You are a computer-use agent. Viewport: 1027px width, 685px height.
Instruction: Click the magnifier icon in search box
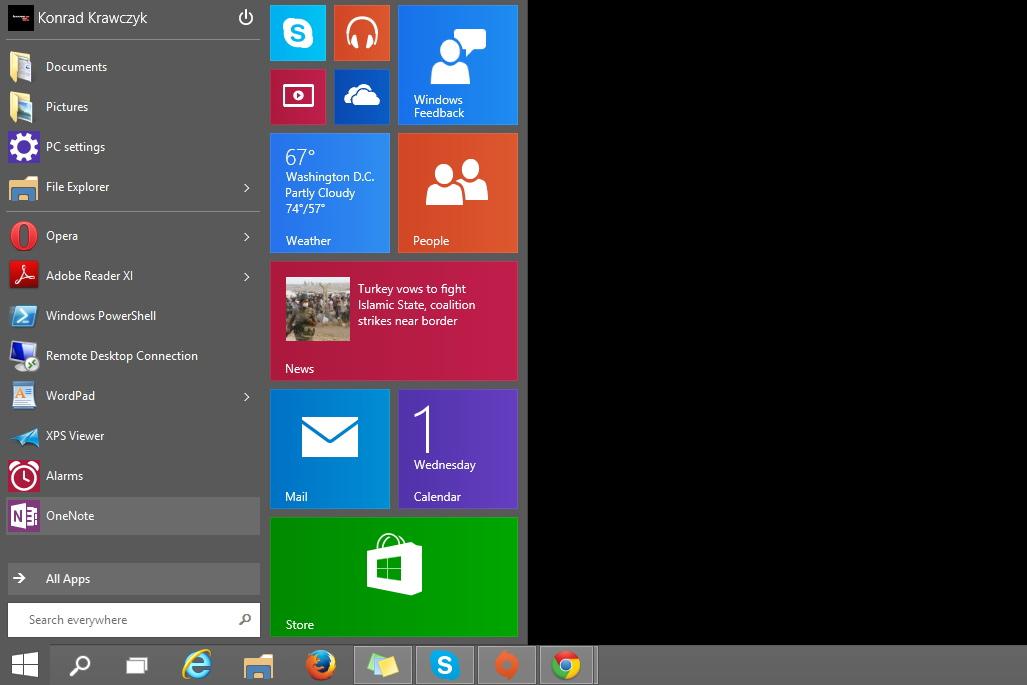(x=245, y=619)
